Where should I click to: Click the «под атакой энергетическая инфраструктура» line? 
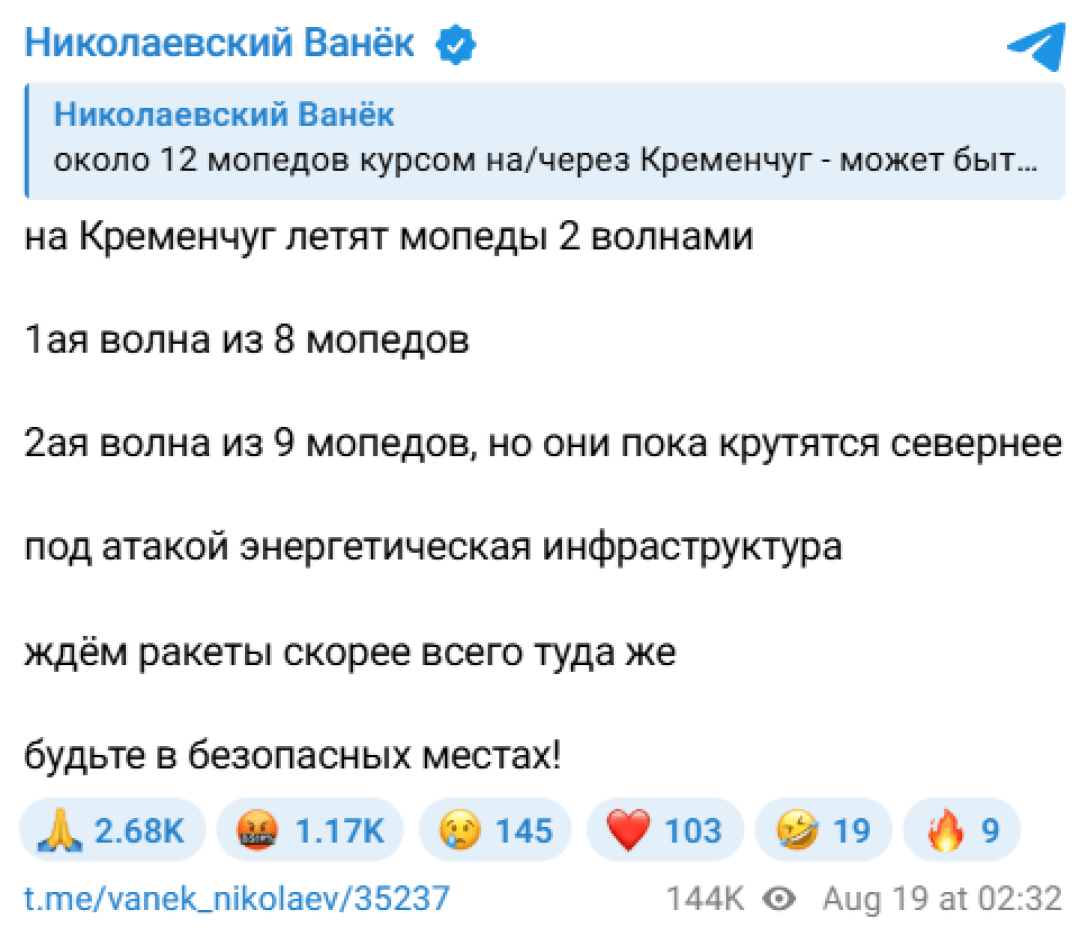432,548
